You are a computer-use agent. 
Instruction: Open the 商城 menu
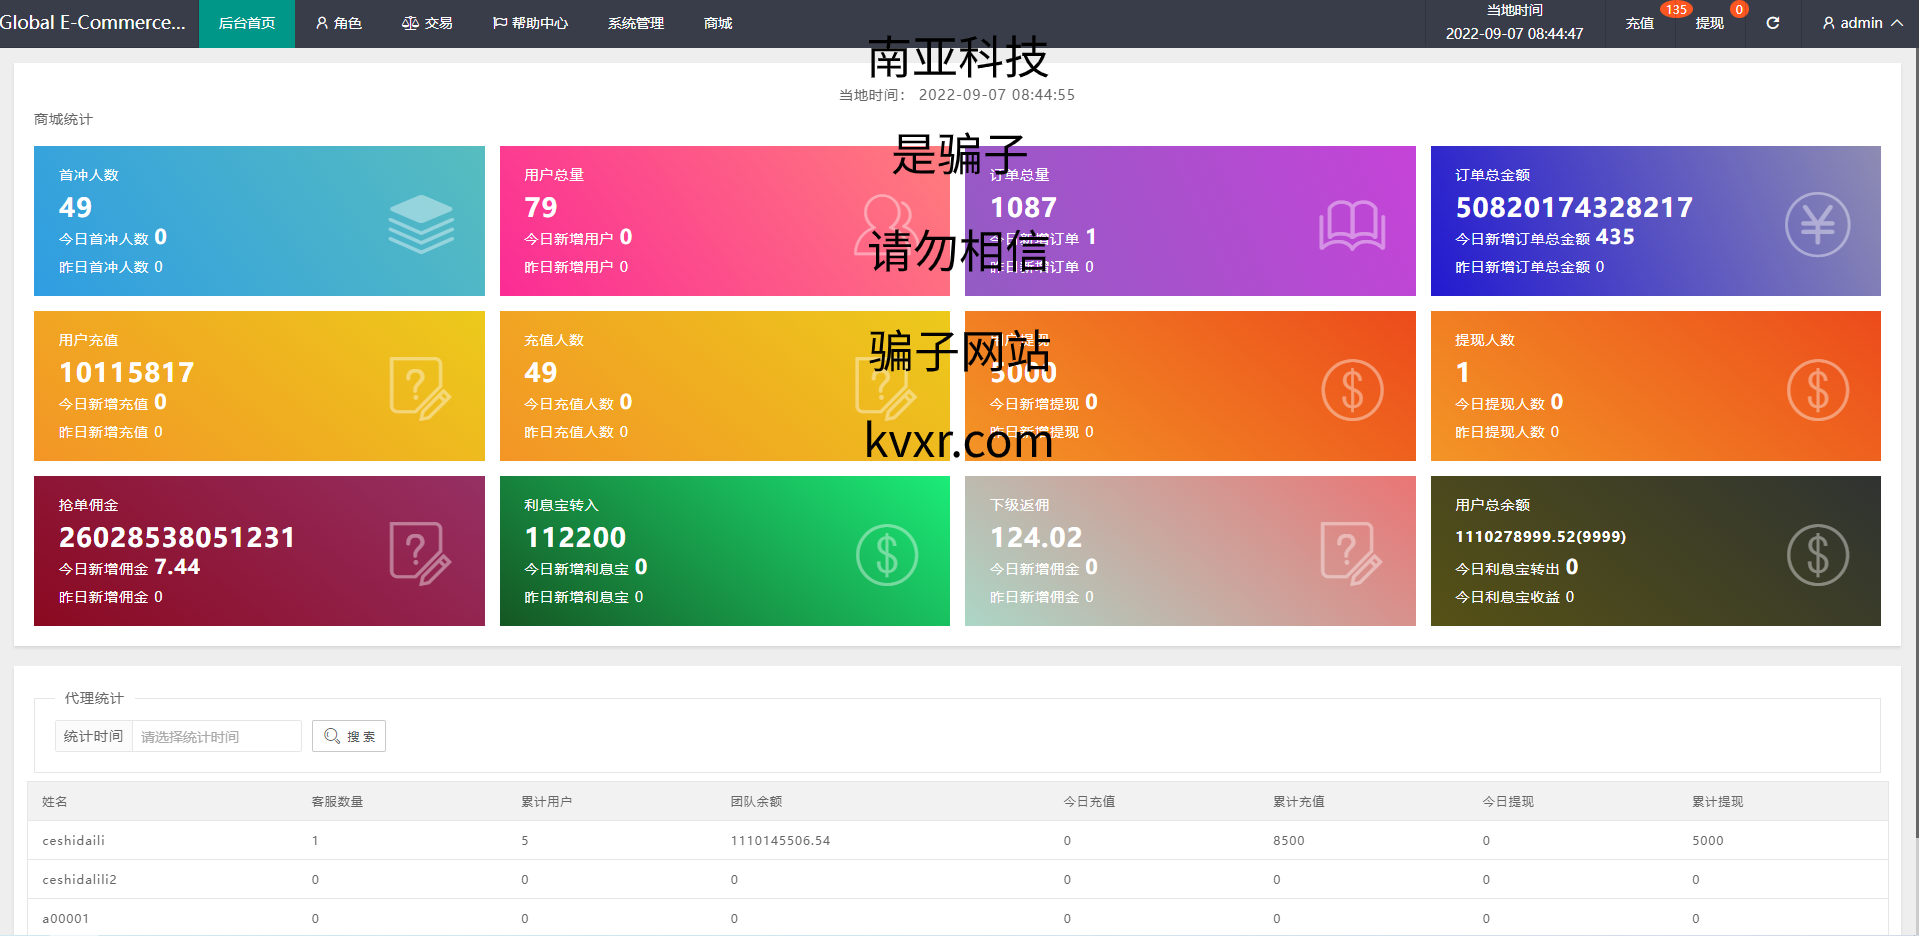coord(718,23)
